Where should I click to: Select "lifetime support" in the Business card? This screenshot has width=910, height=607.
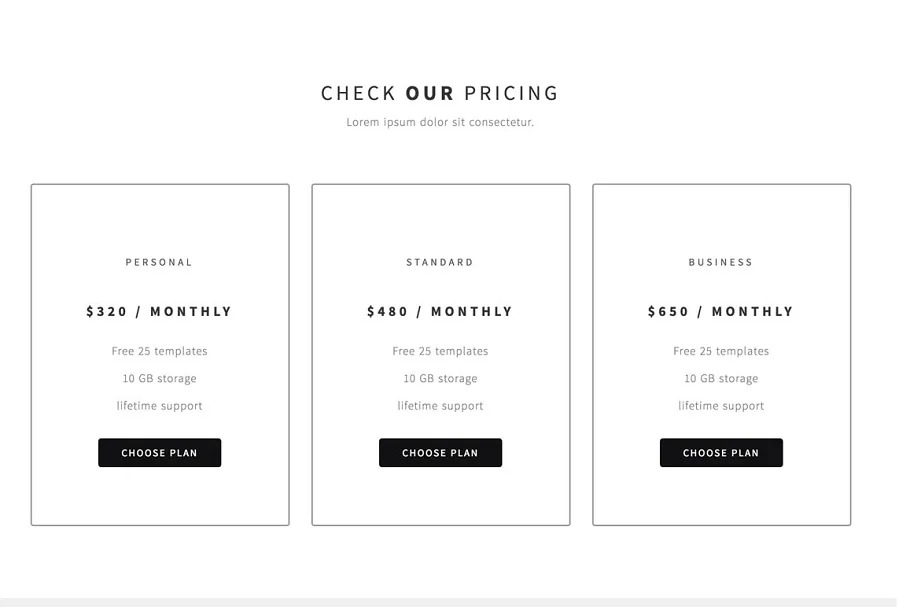(x=721, y=406)
